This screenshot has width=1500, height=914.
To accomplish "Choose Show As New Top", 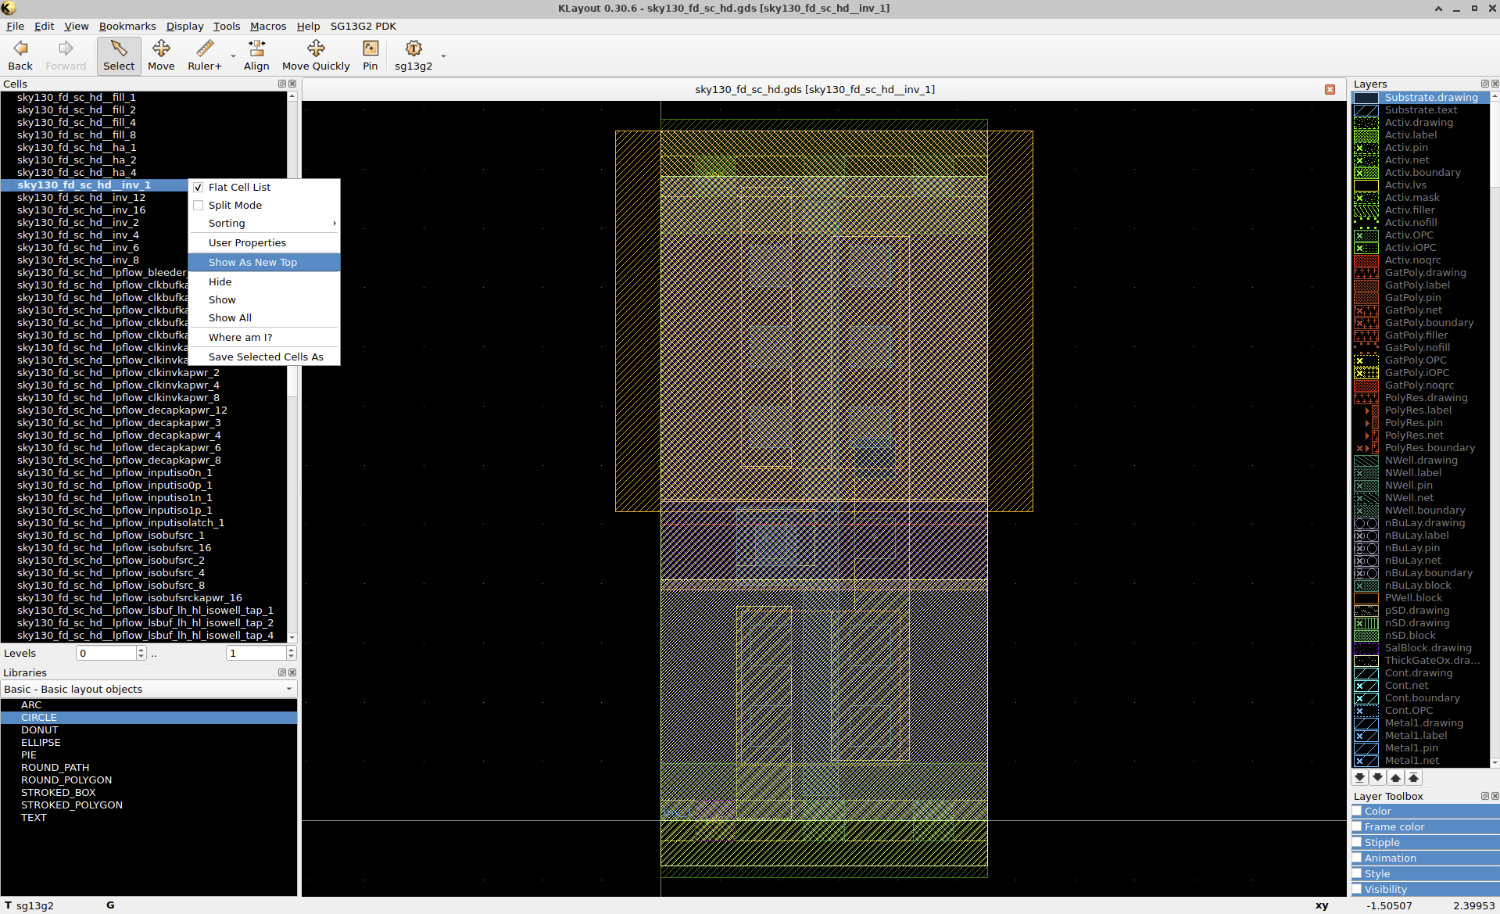I will coord(253,262).
